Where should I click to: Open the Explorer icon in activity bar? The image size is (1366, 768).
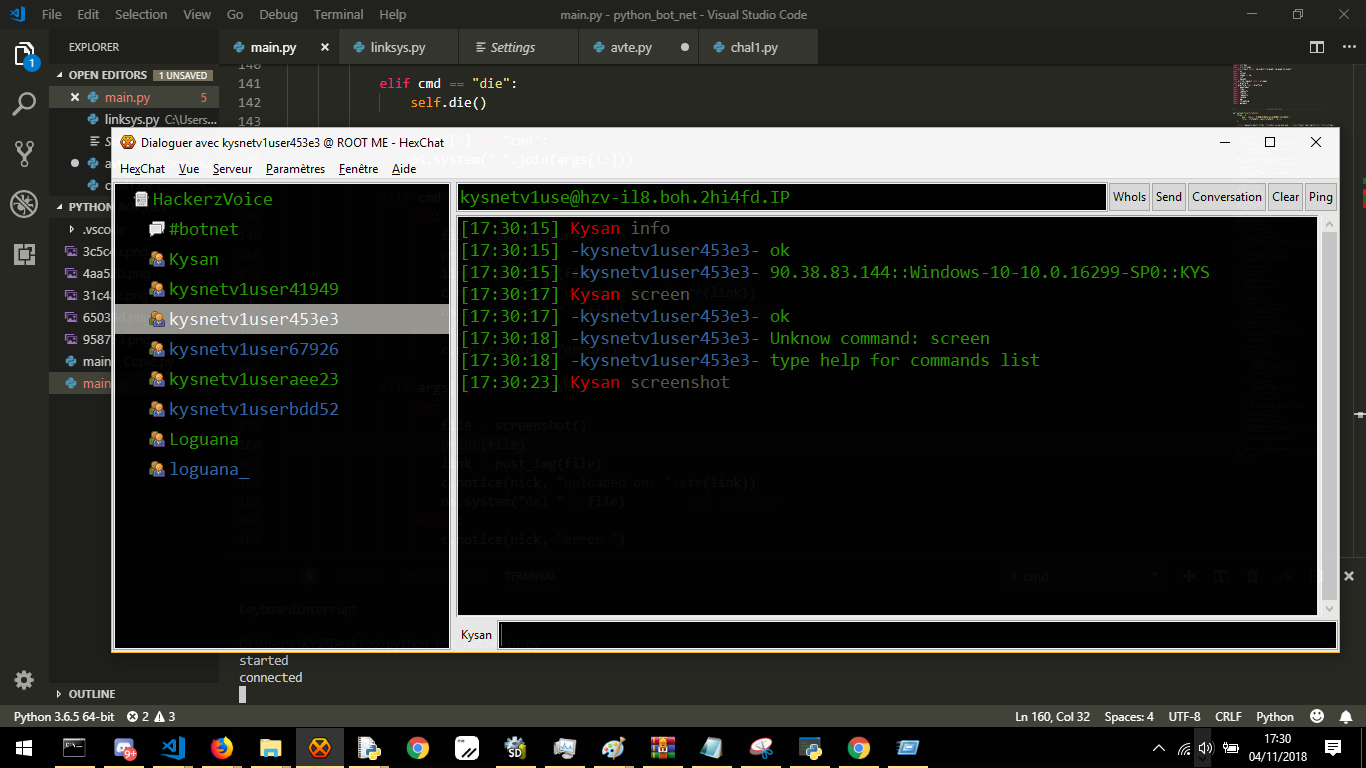[x=24, y=54]
